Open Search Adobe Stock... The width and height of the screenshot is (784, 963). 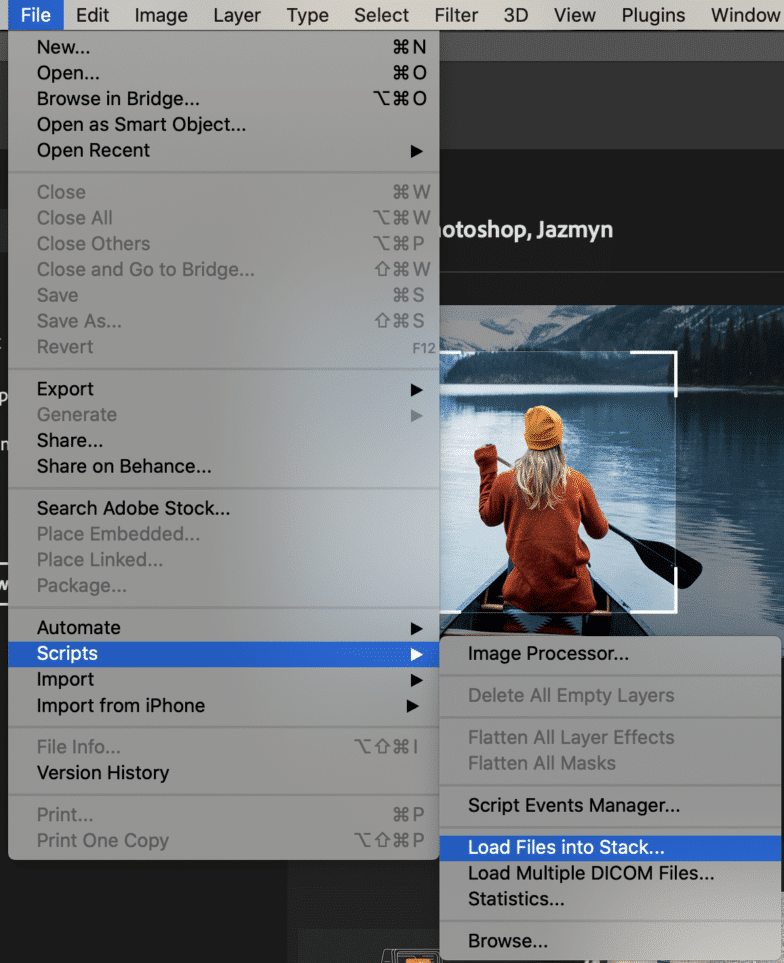pos(133,508)
